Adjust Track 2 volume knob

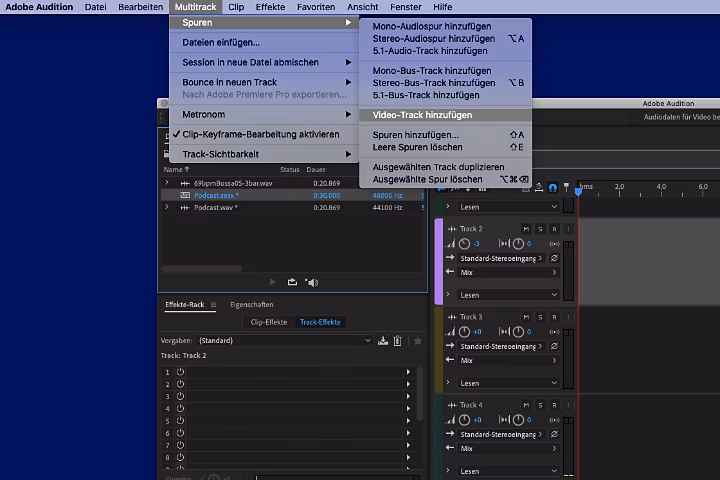[x=465, y=244]
